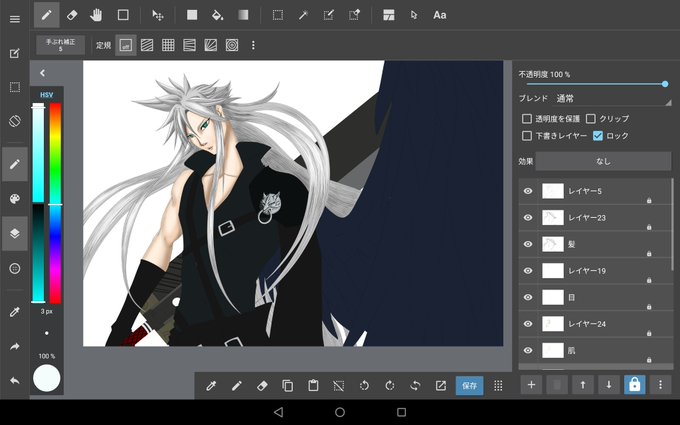Pick a hue on the rainbow bar

[x=55, y=203]
